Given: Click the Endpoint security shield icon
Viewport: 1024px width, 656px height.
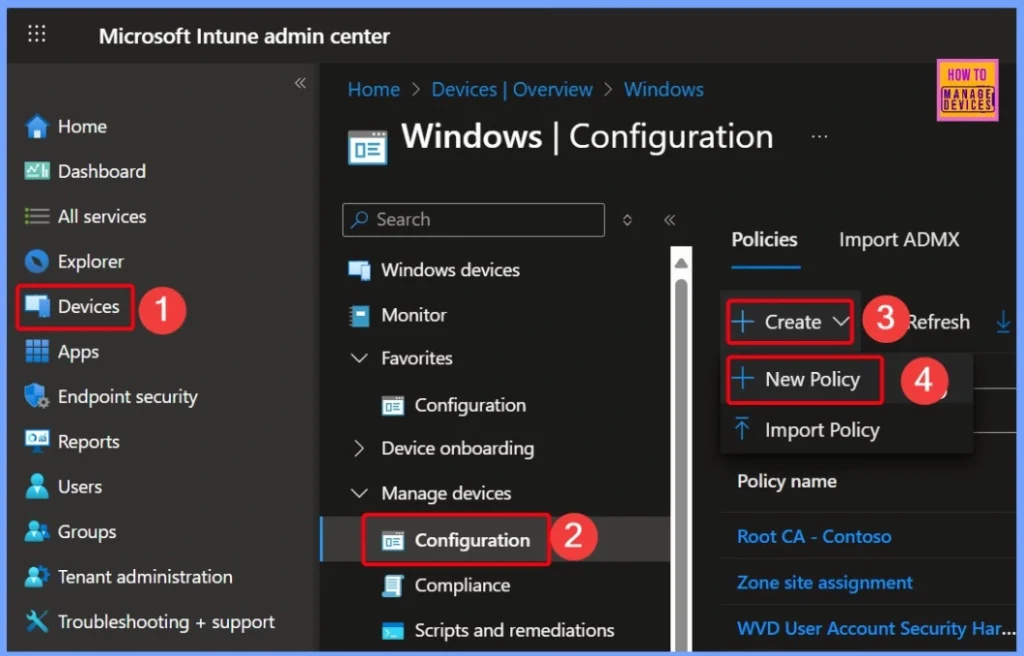Looking at the screenshot, I should [37, 396].
